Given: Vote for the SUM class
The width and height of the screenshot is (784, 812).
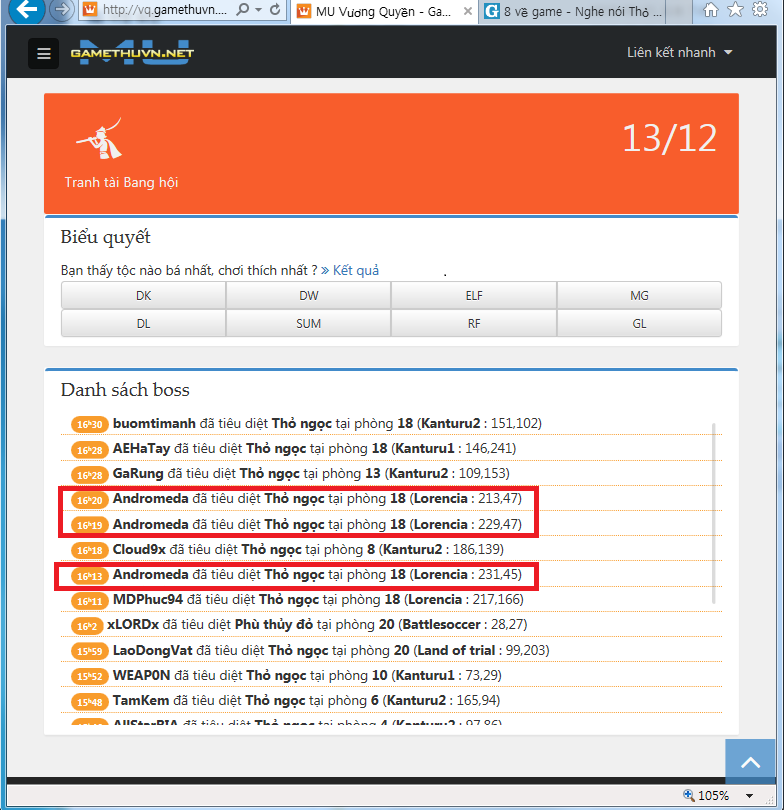Looking at the screenshot, I should 308,324.
